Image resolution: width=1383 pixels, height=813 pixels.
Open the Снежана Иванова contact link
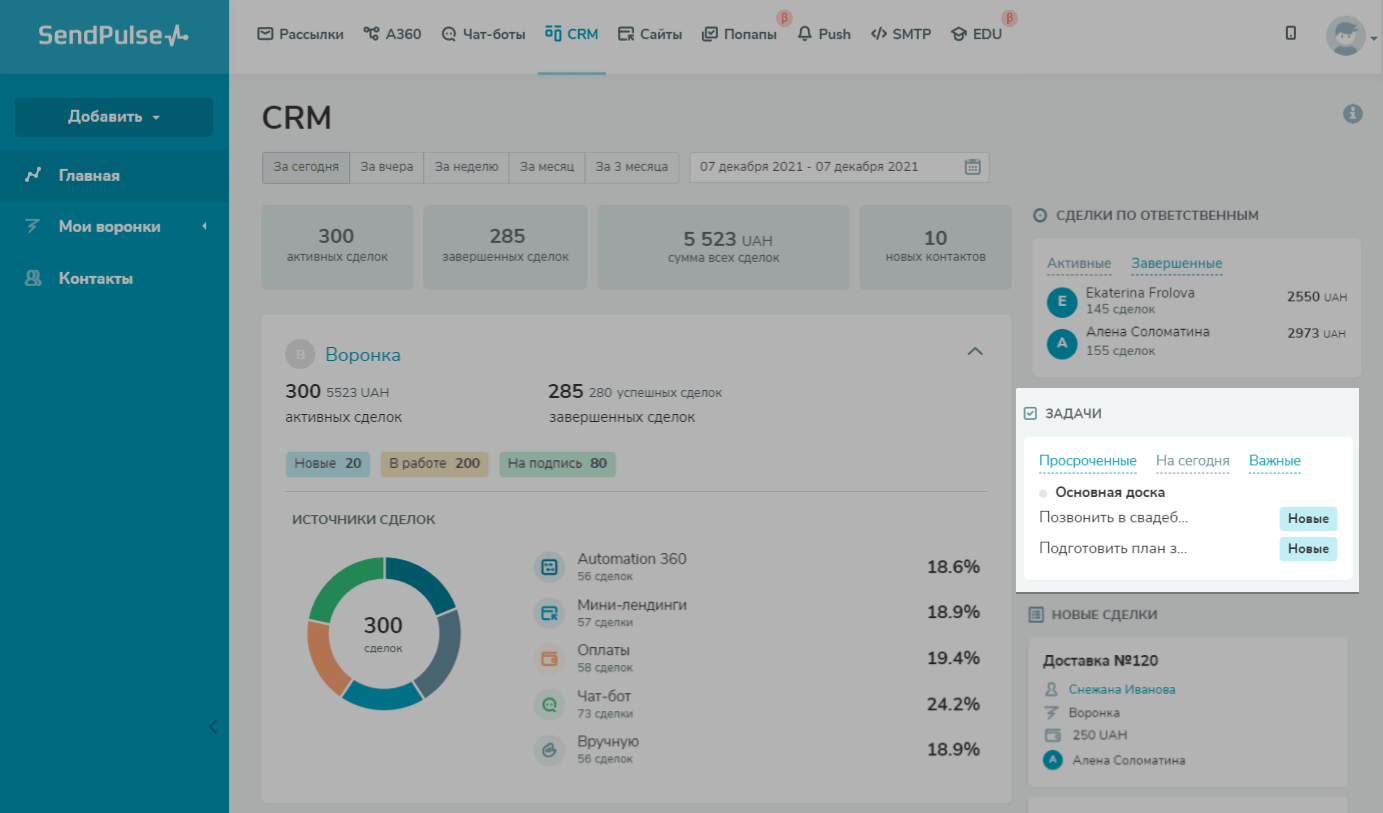click(1121, 689)
